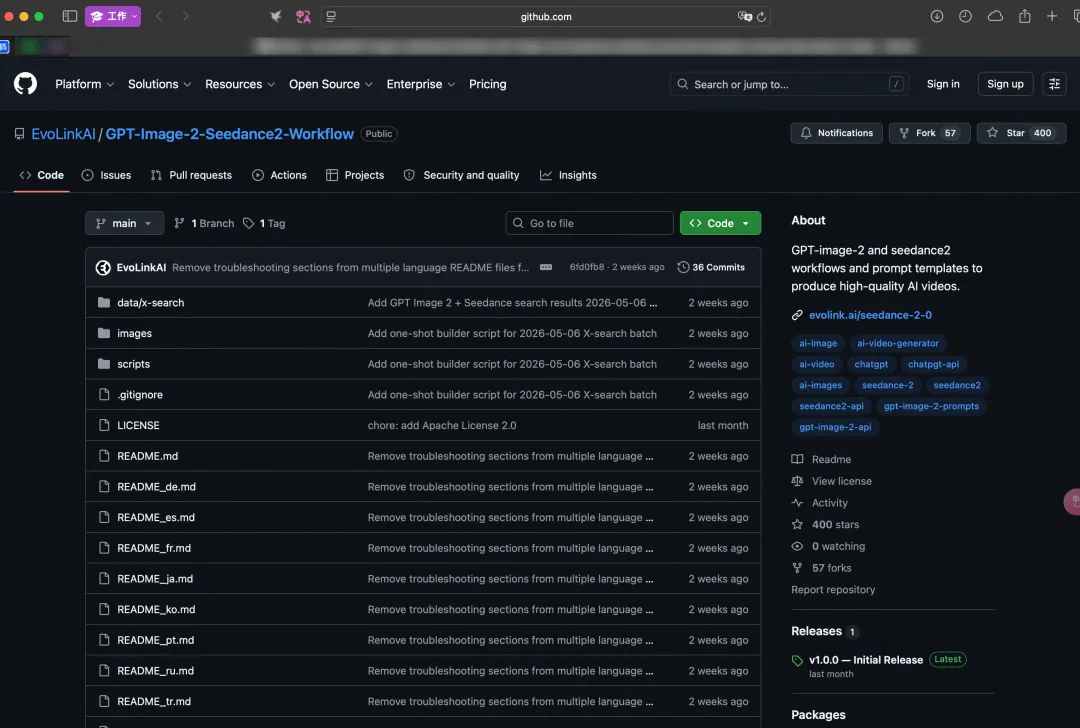This screenshot has width=1080, height=728.
Task: Open the .gitignore file
Action: 140,395
